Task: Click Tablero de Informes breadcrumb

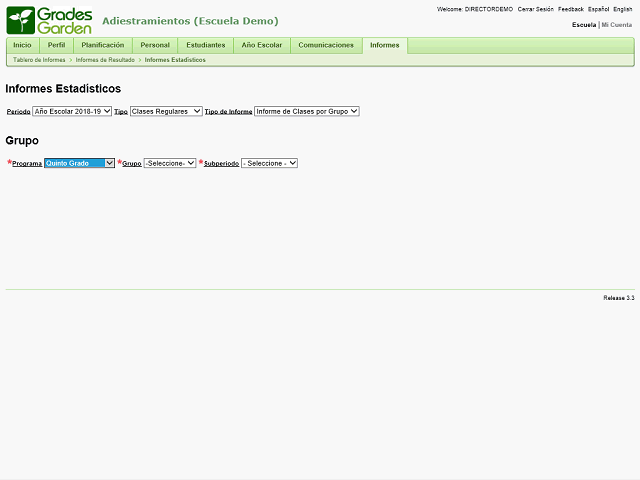Action: [39, 60]
